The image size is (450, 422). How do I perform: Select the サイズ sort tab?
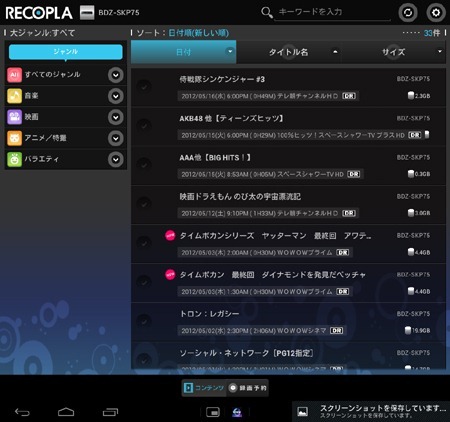[394, 52]
